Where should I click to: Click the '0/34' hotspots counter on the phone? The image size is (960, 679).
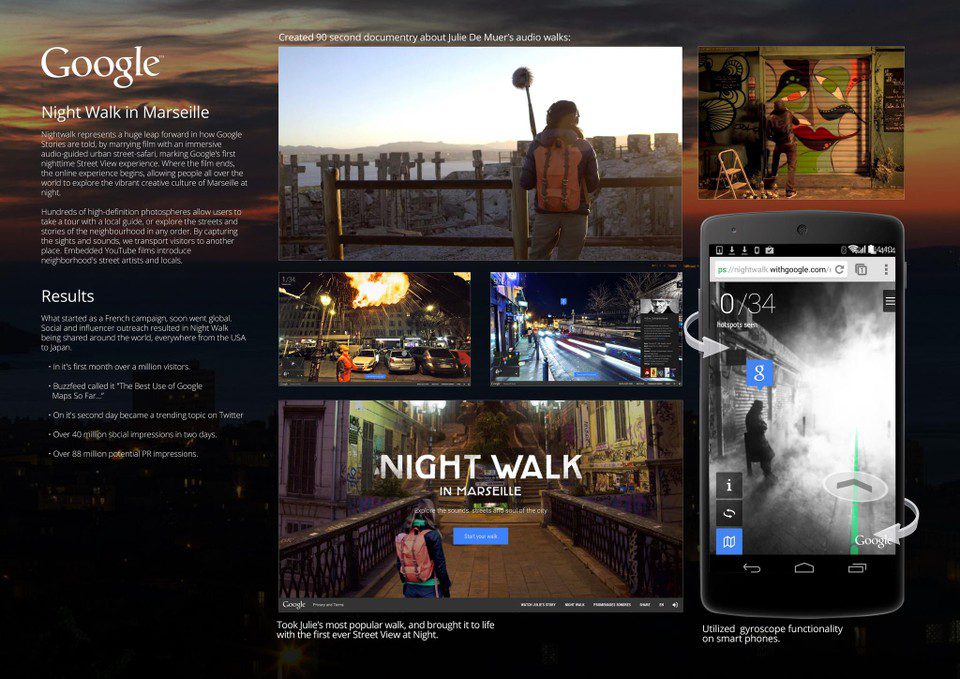coord(747,304)
